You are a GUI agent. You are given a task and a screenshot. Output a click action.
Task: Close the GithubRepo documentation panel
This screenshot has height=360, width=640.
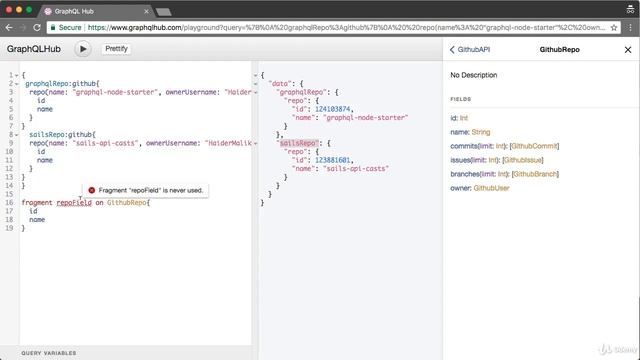coord(628,50)
